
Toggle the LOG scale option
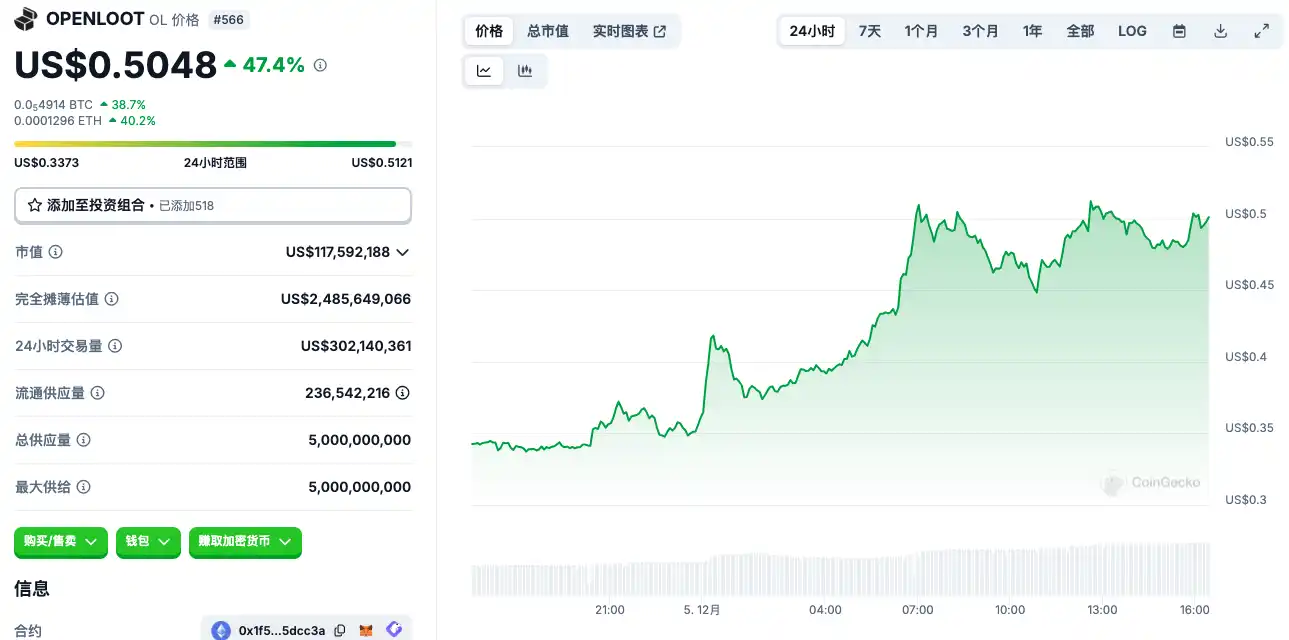click(1132, 31)
